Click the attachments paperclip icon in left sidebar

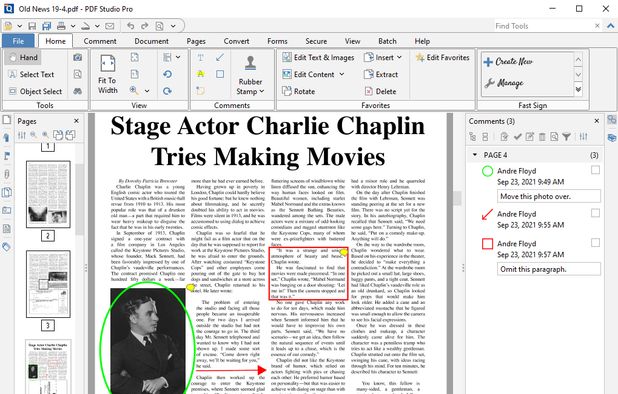[x=7, y=174]
